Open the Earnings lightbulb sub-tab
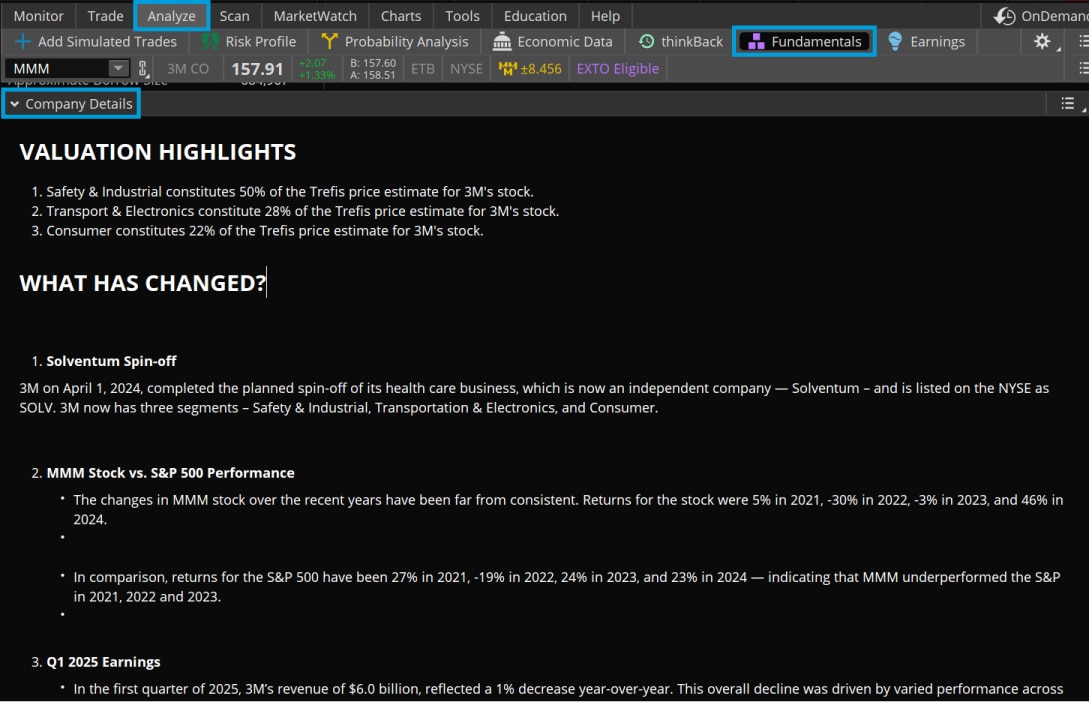The height and width of the screenshot is (702, 1089). (926, 42)
